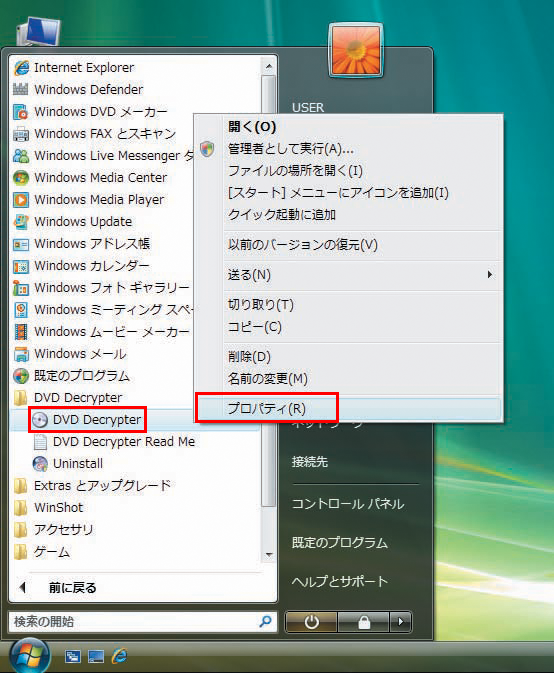Click the 既定のプログラム icon in program list

click(x=21, y=376)
